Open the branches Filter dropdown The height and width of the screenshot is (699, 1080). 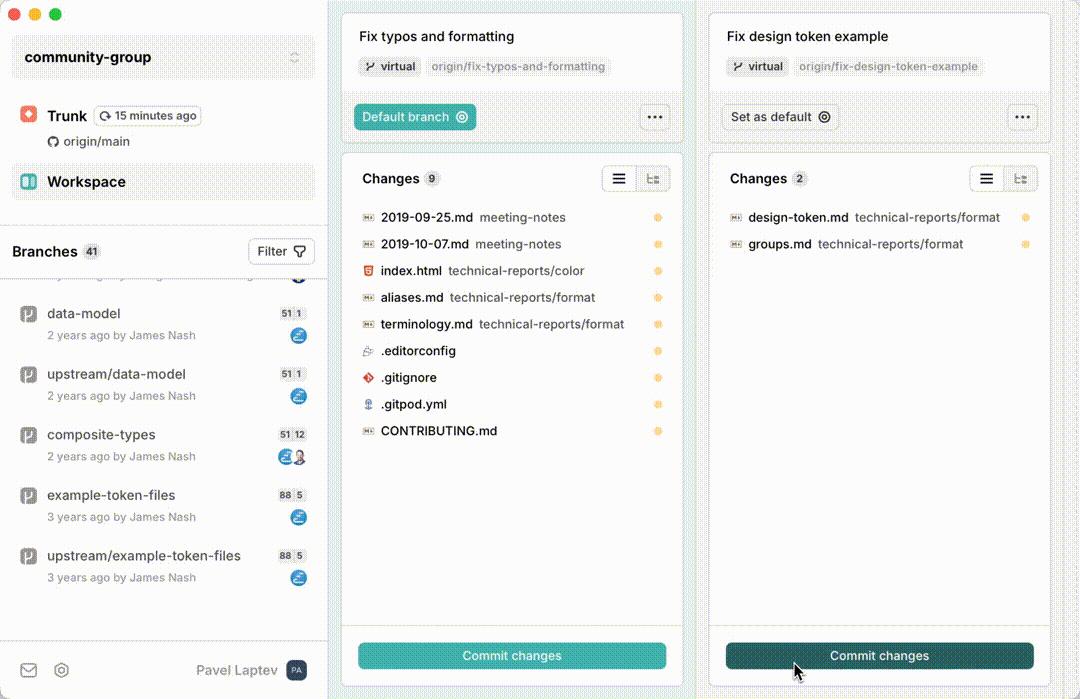click(x=281, y=252)
